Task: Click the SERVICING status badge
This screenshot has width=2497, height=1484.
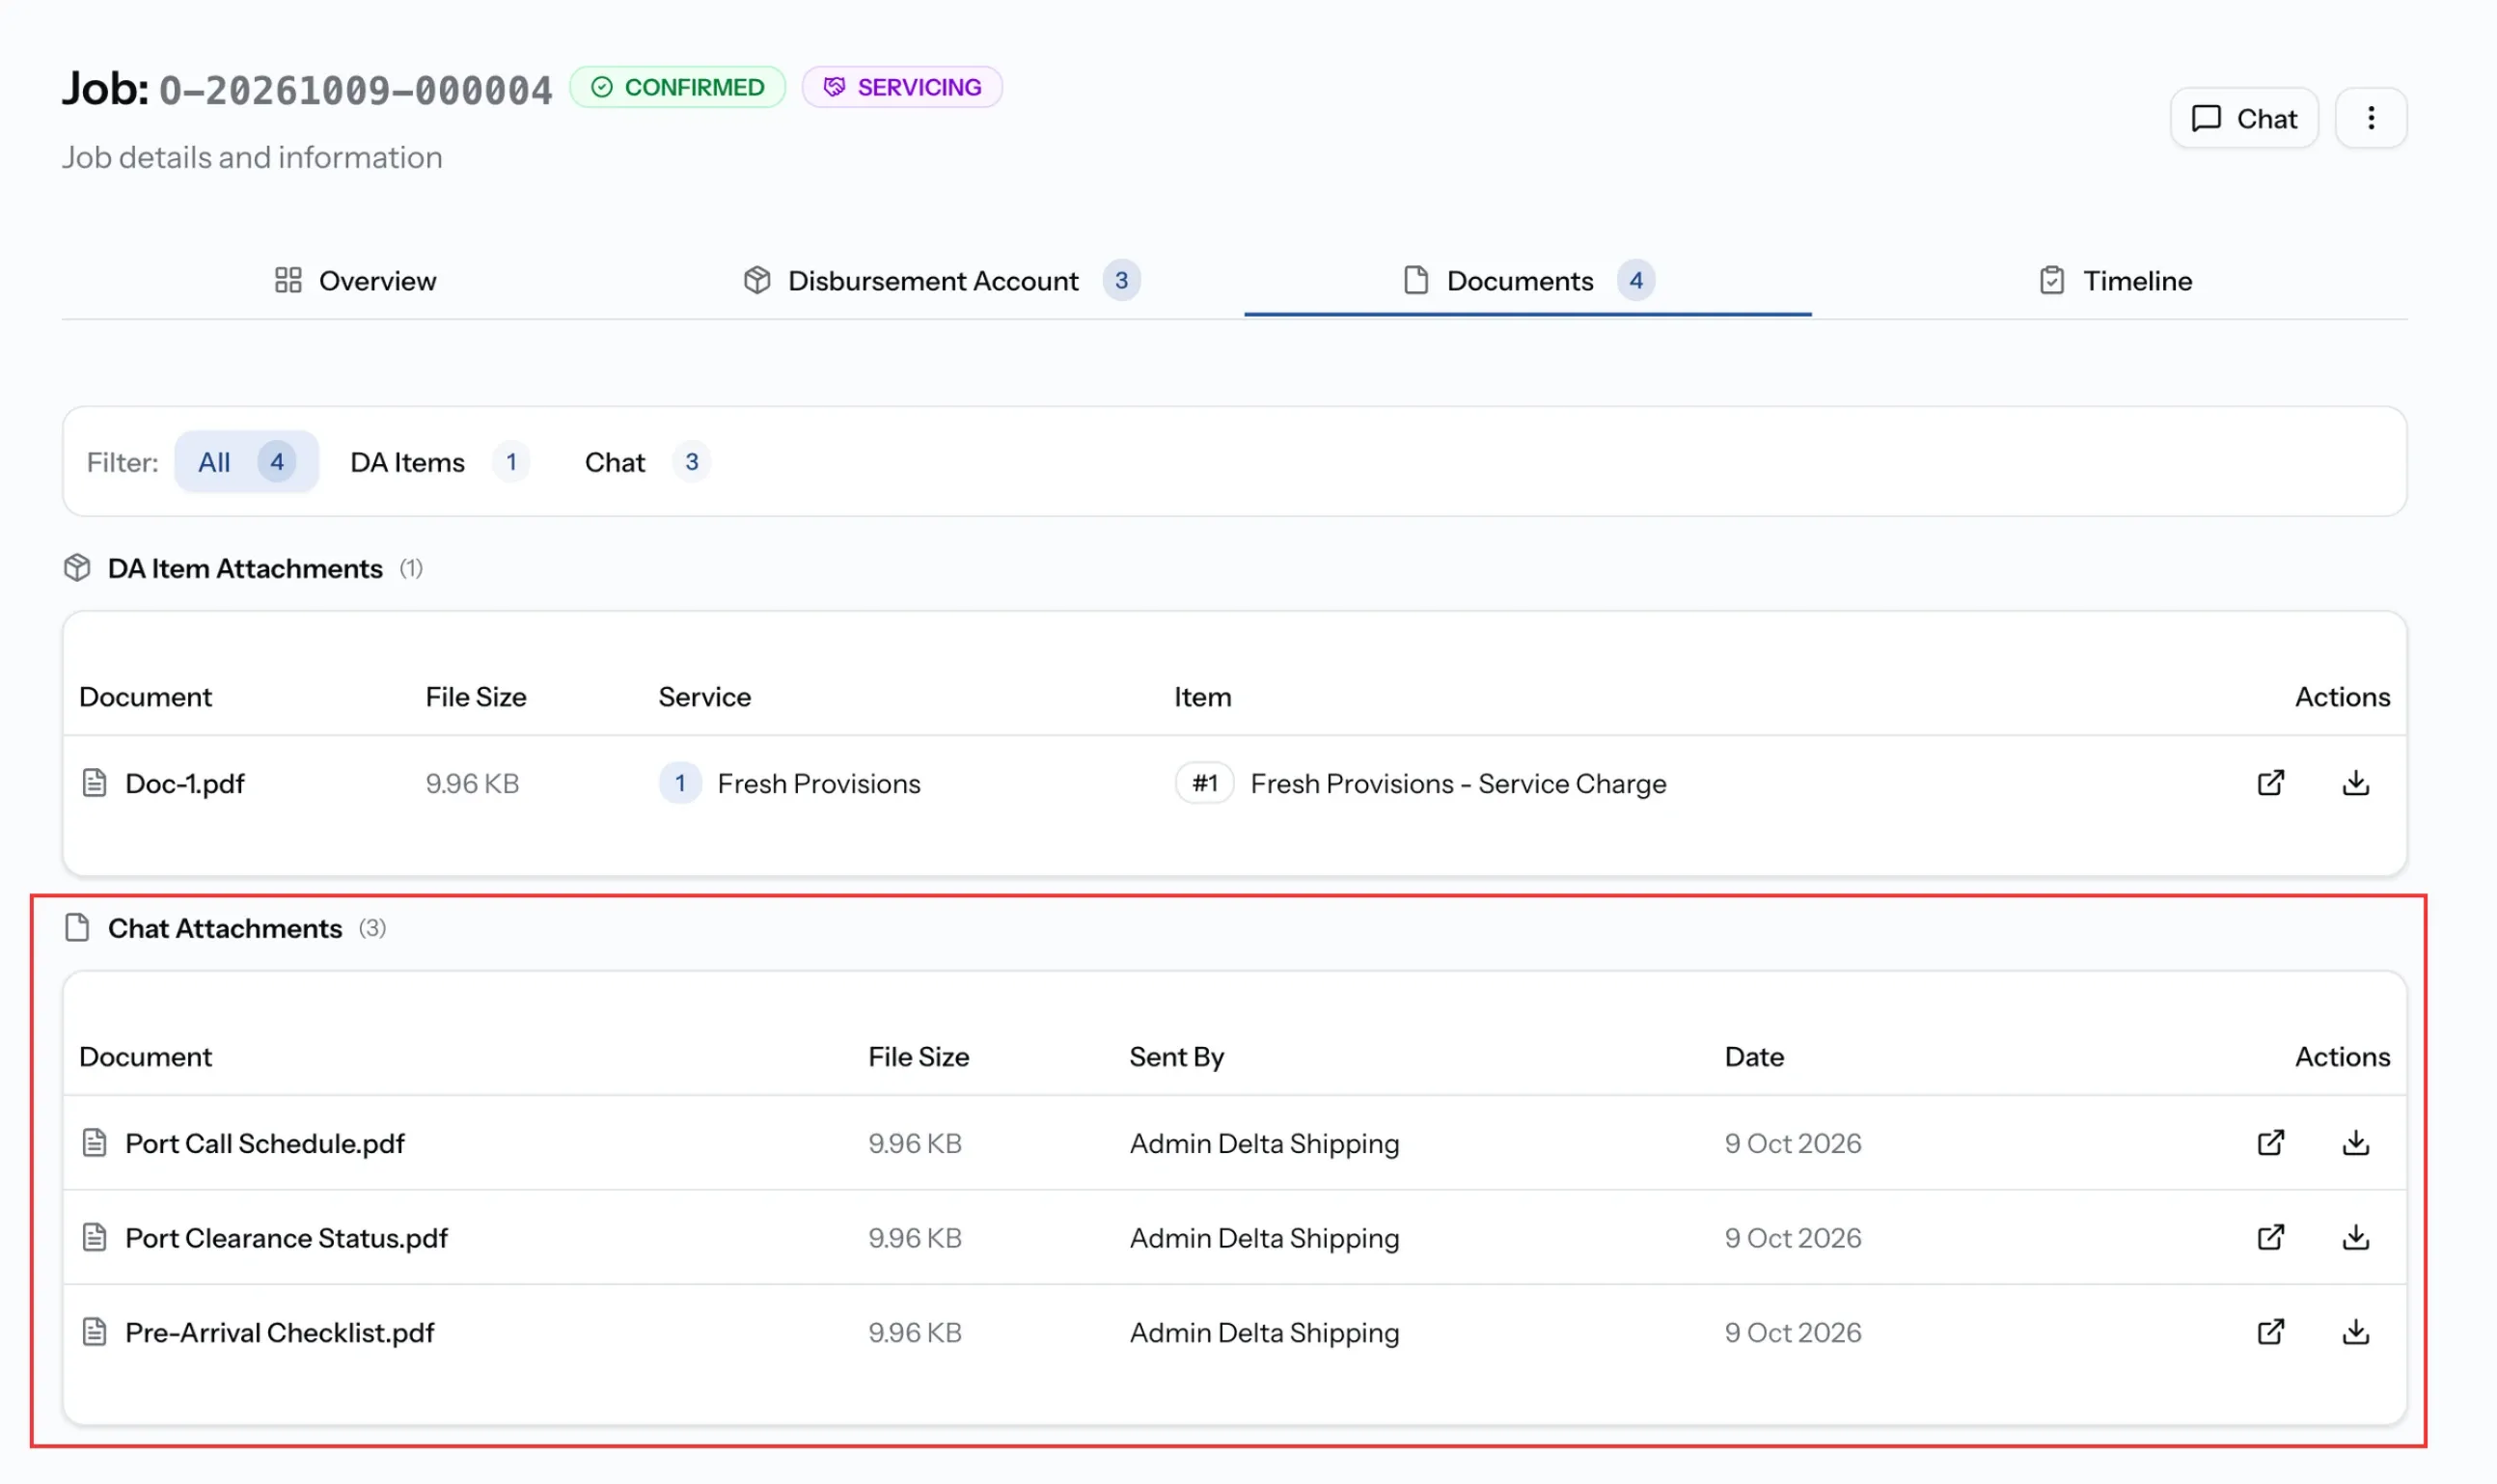Action: tap(901, 87)
